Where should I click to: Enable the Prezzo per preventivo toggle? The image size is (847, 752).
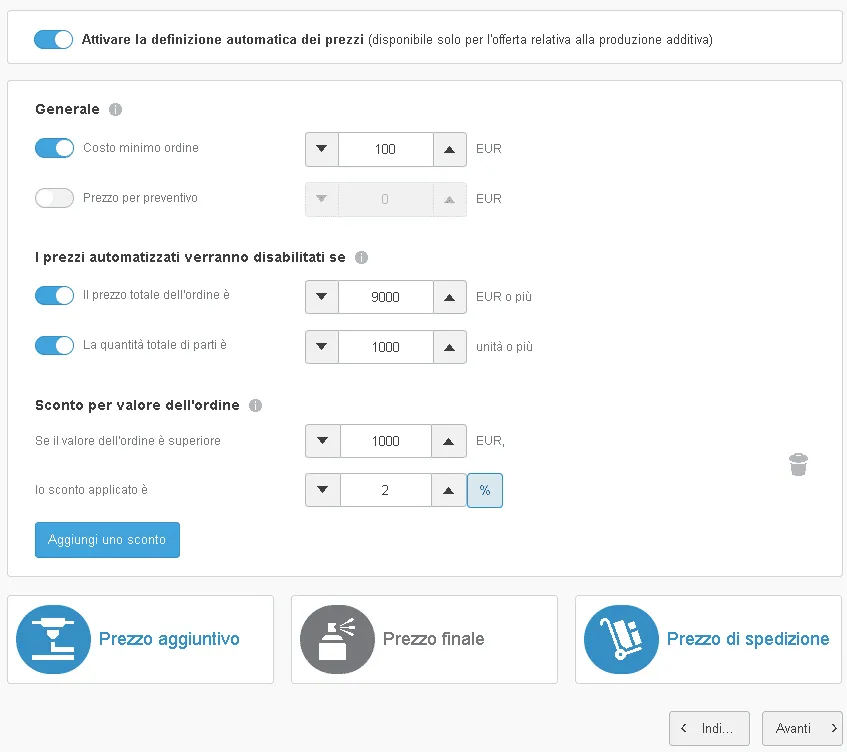[55, 198]
